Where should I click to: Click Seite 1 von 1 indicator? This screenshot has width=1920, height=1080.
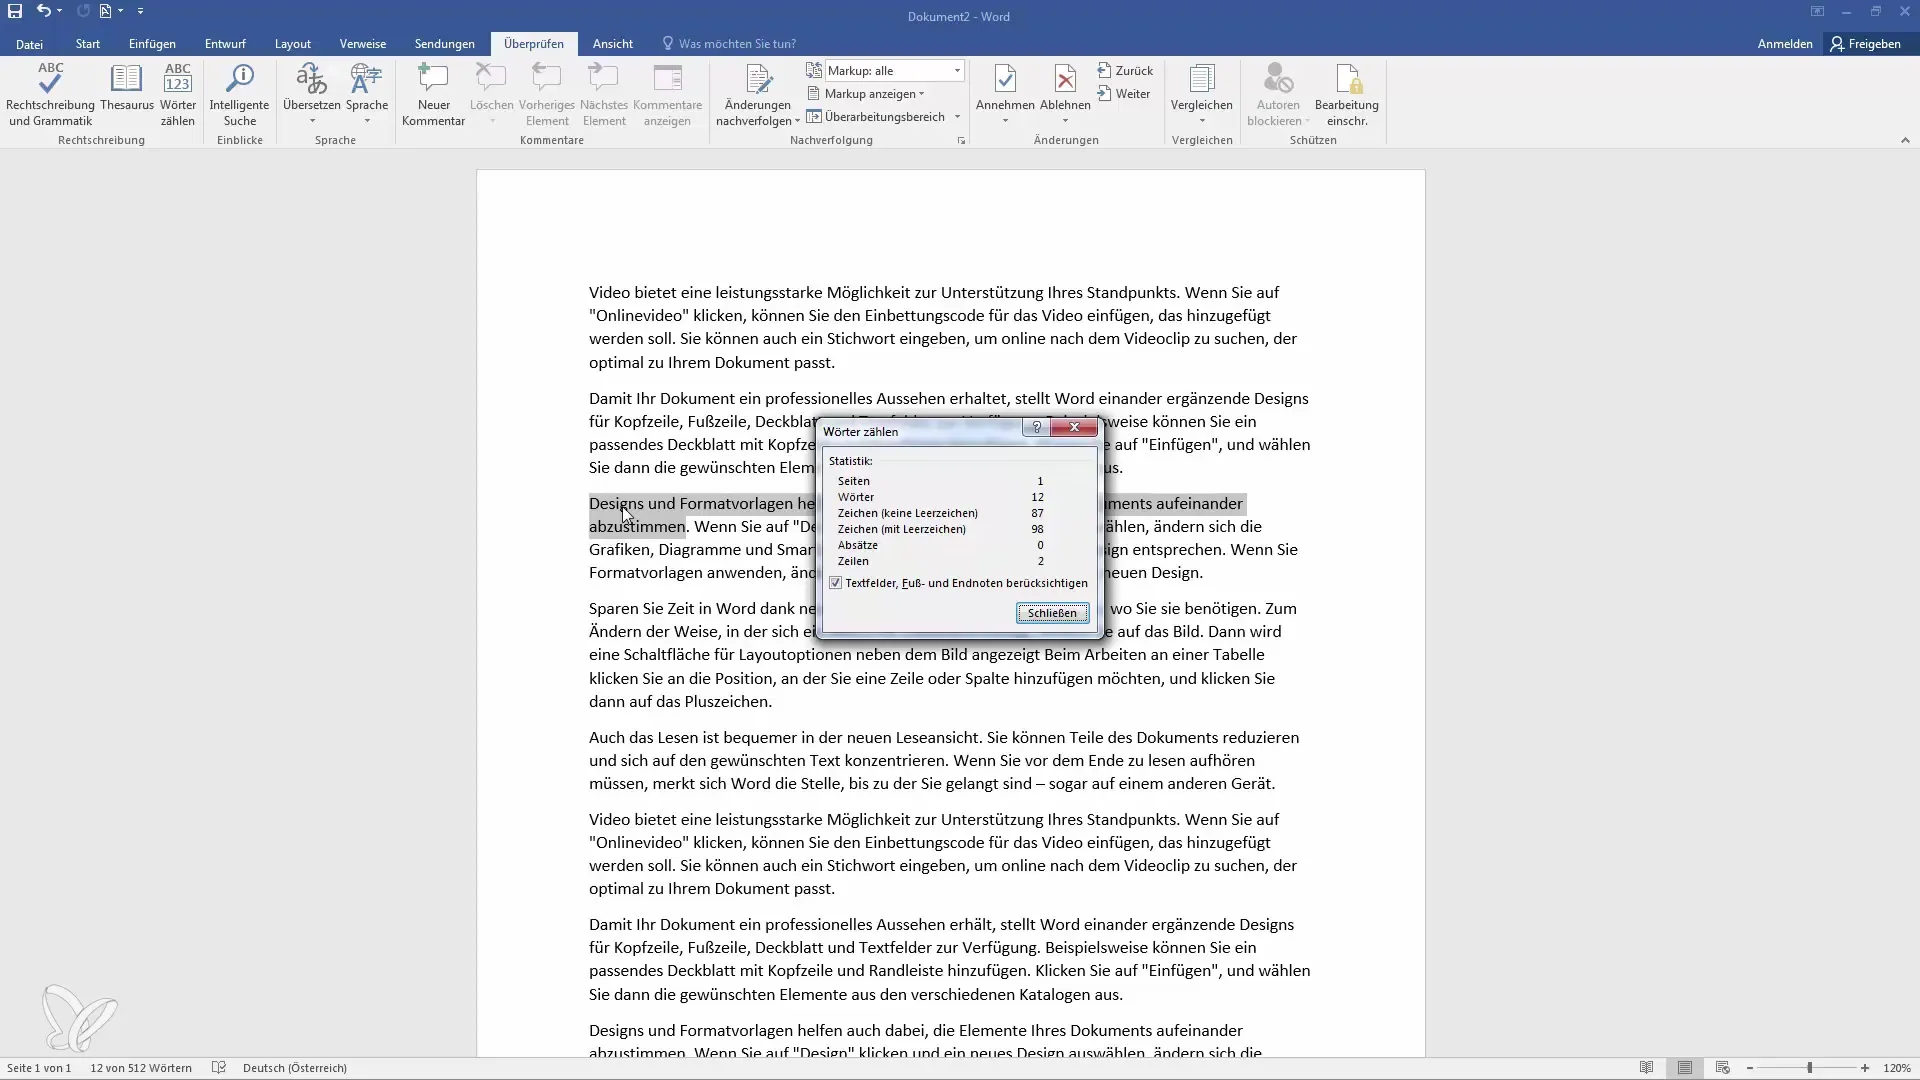coord(39,1068)
